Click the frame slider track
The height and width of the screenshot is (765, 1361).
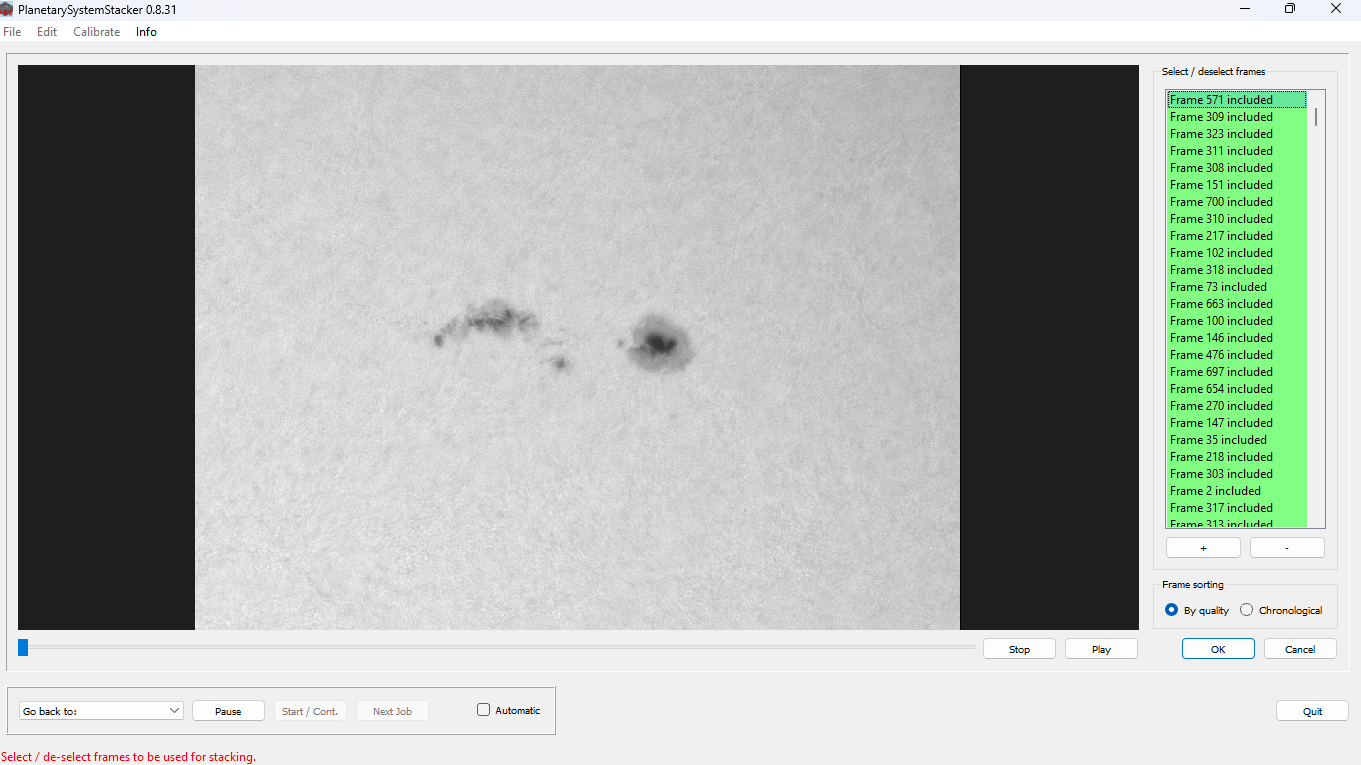click(496, 648)
